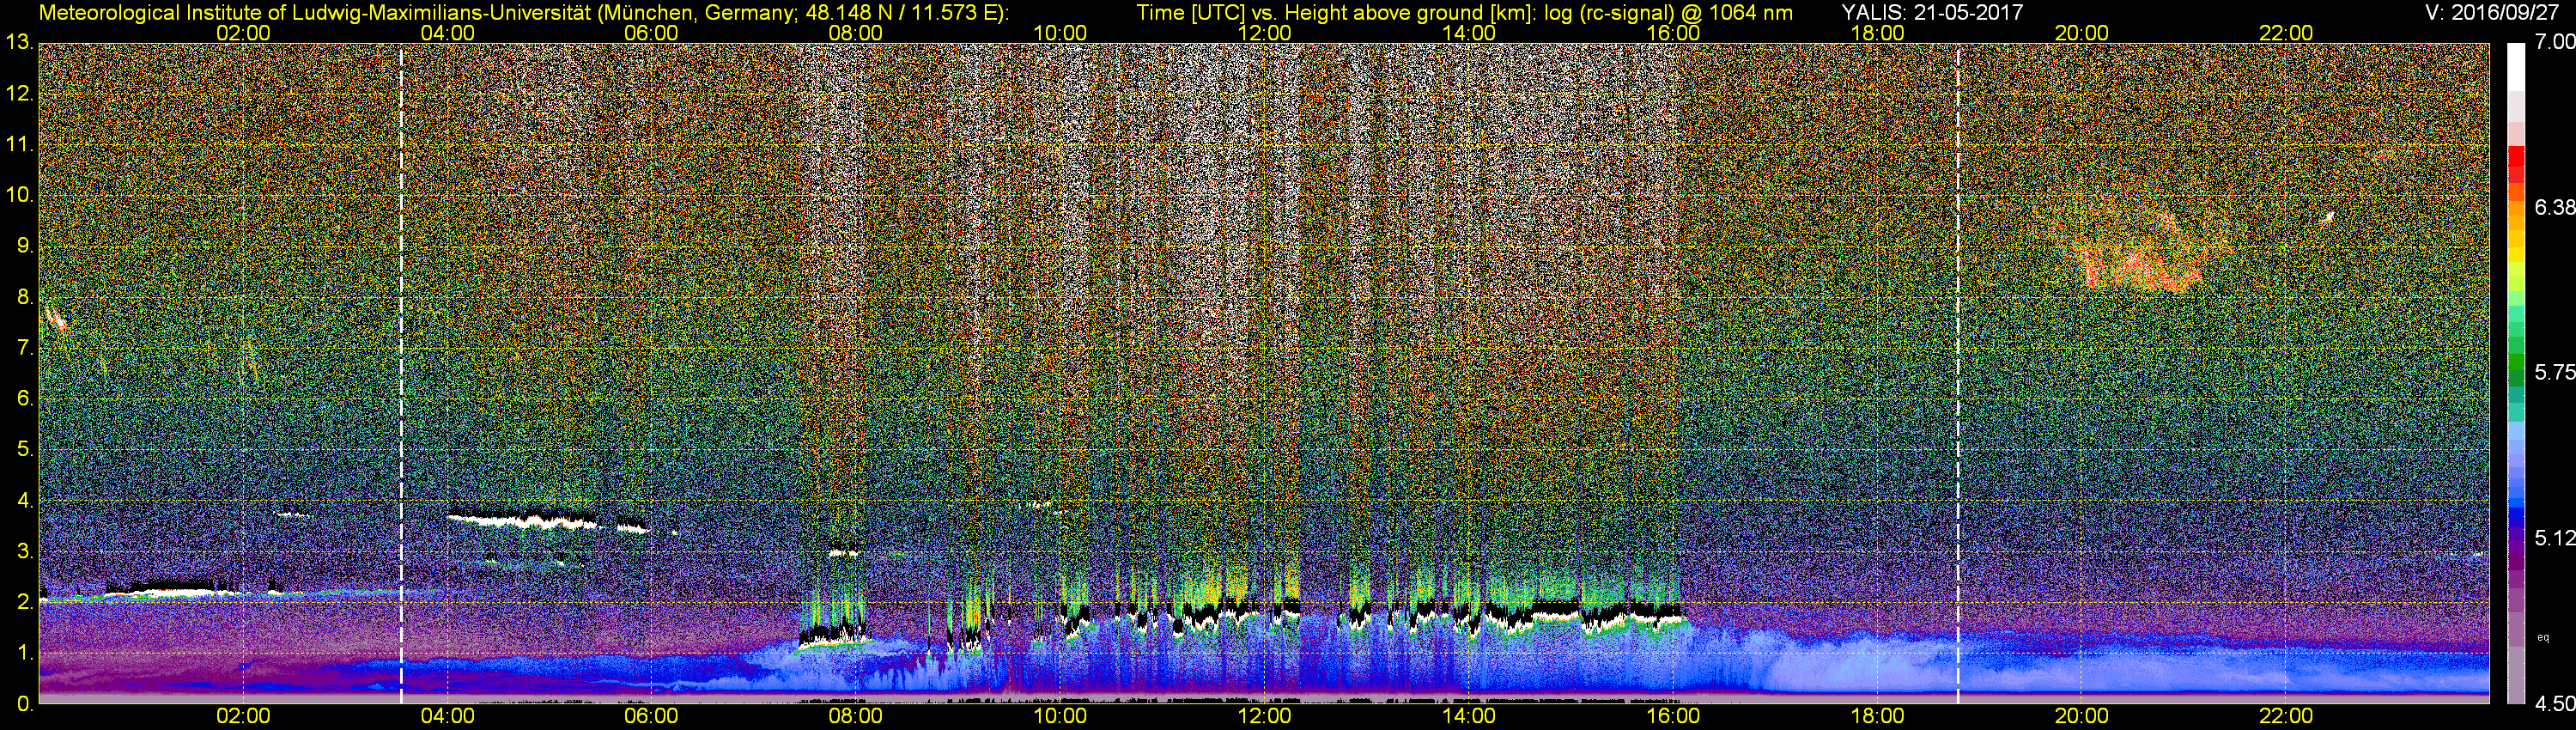Screen dimensions: 2576x730
Task: Click the 13. km height axis label
Action: coord(20,43)
